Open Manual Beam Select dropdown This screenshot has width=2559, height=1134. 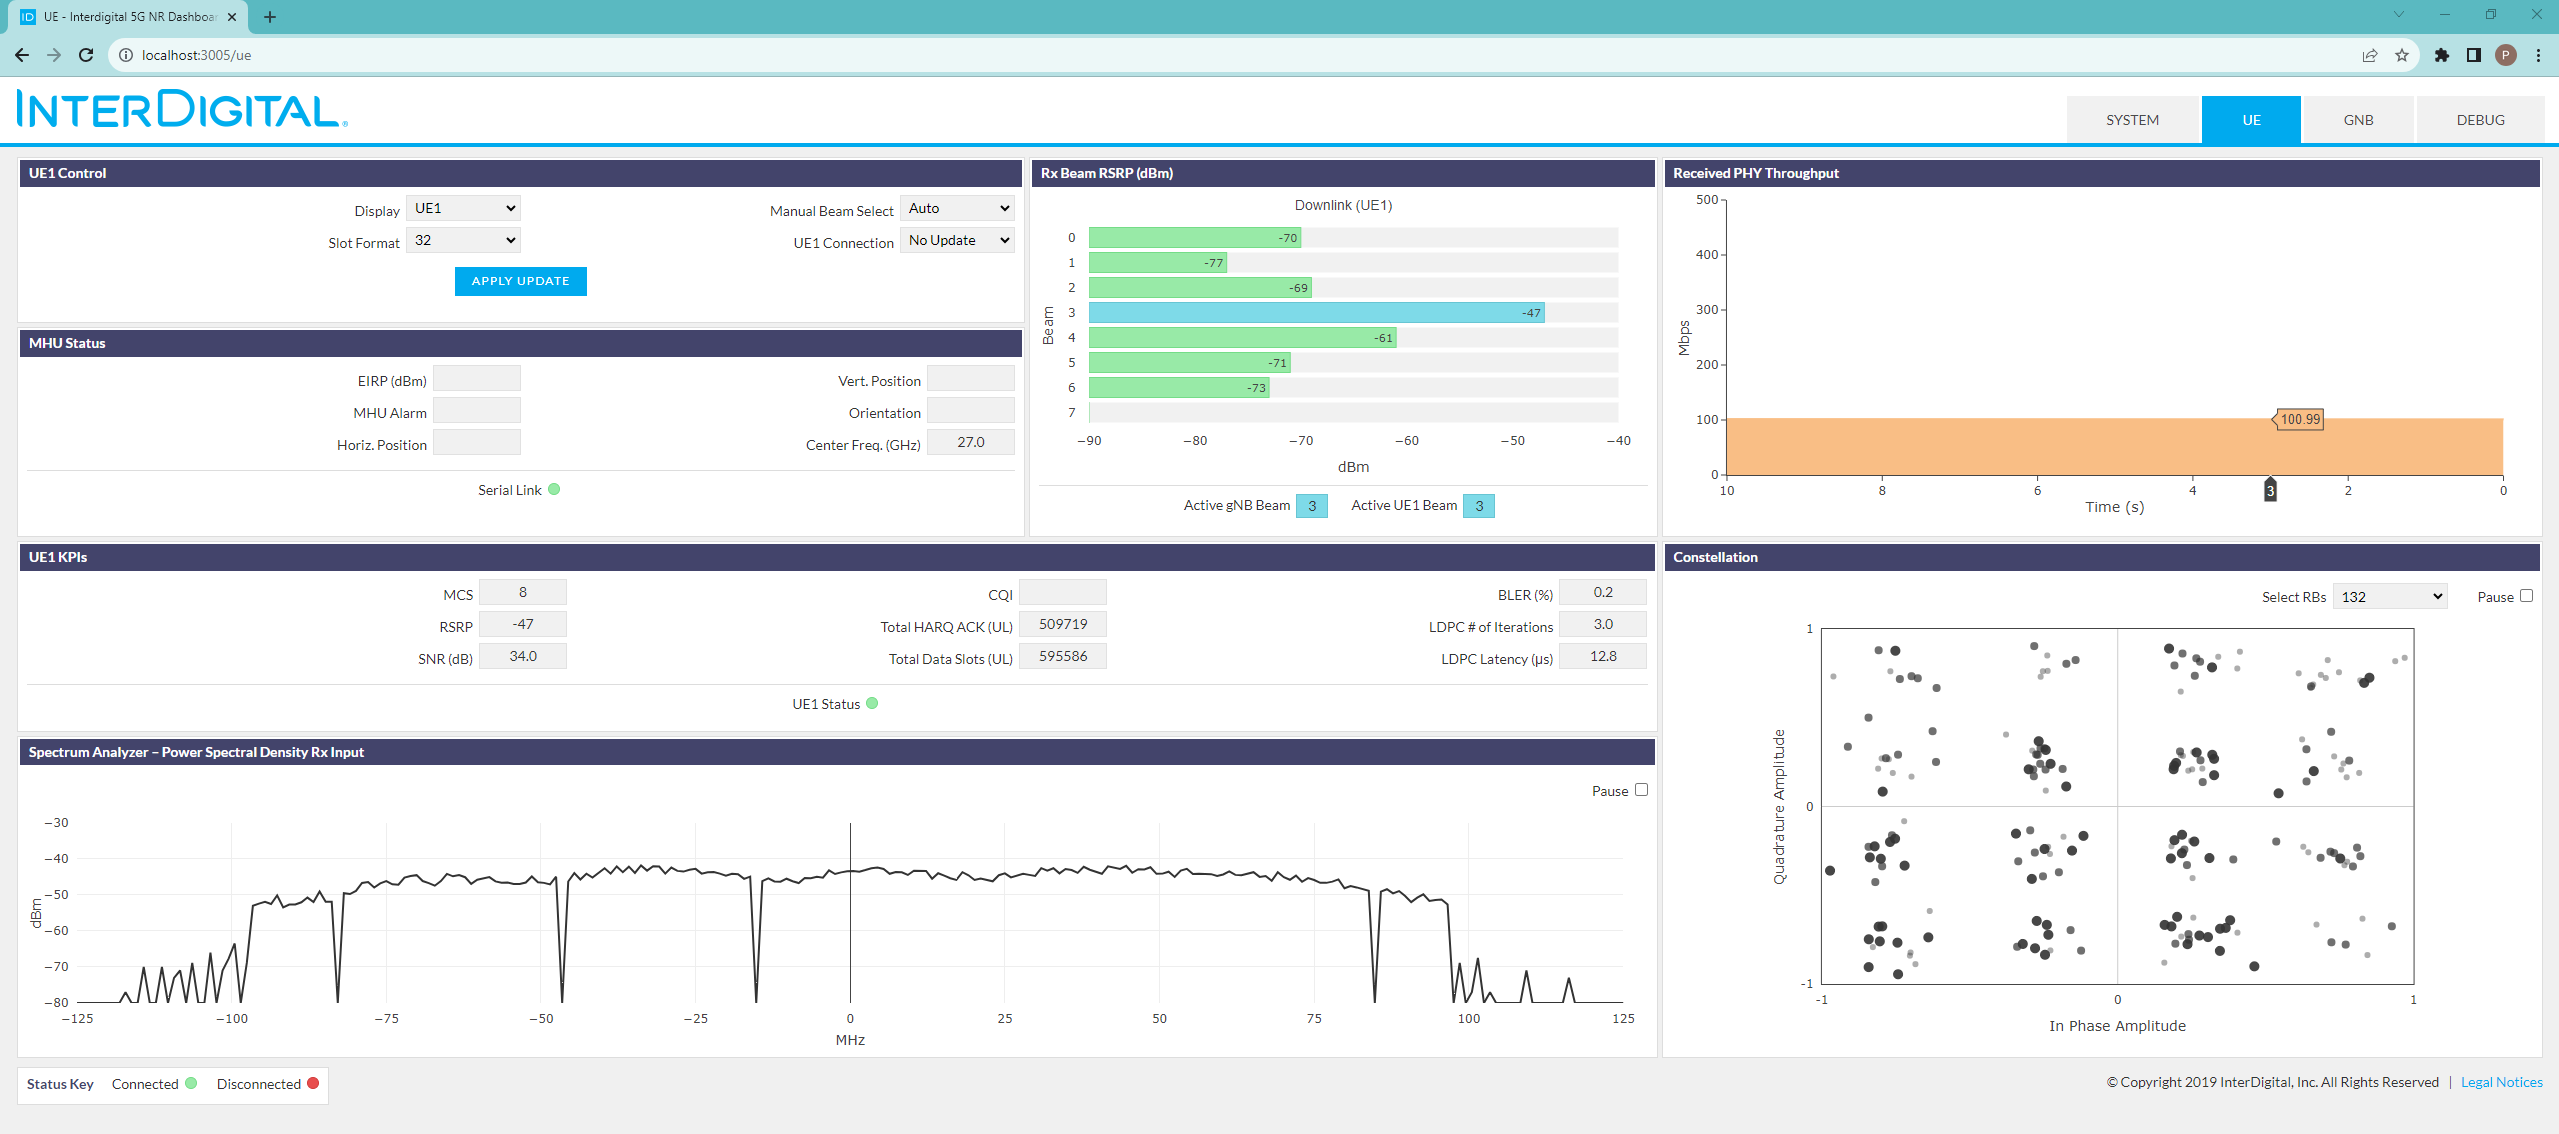(x=957, y=208)
